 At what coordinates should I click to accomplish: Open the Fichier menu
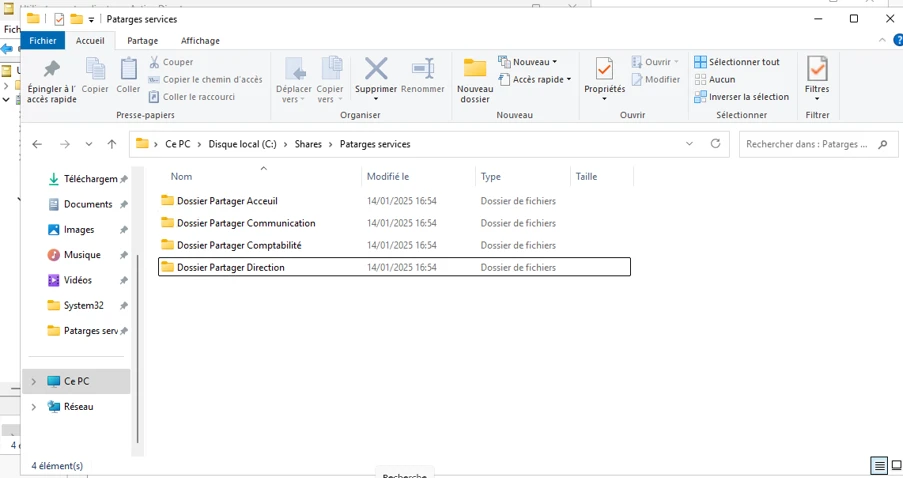[x=43, y=40]
